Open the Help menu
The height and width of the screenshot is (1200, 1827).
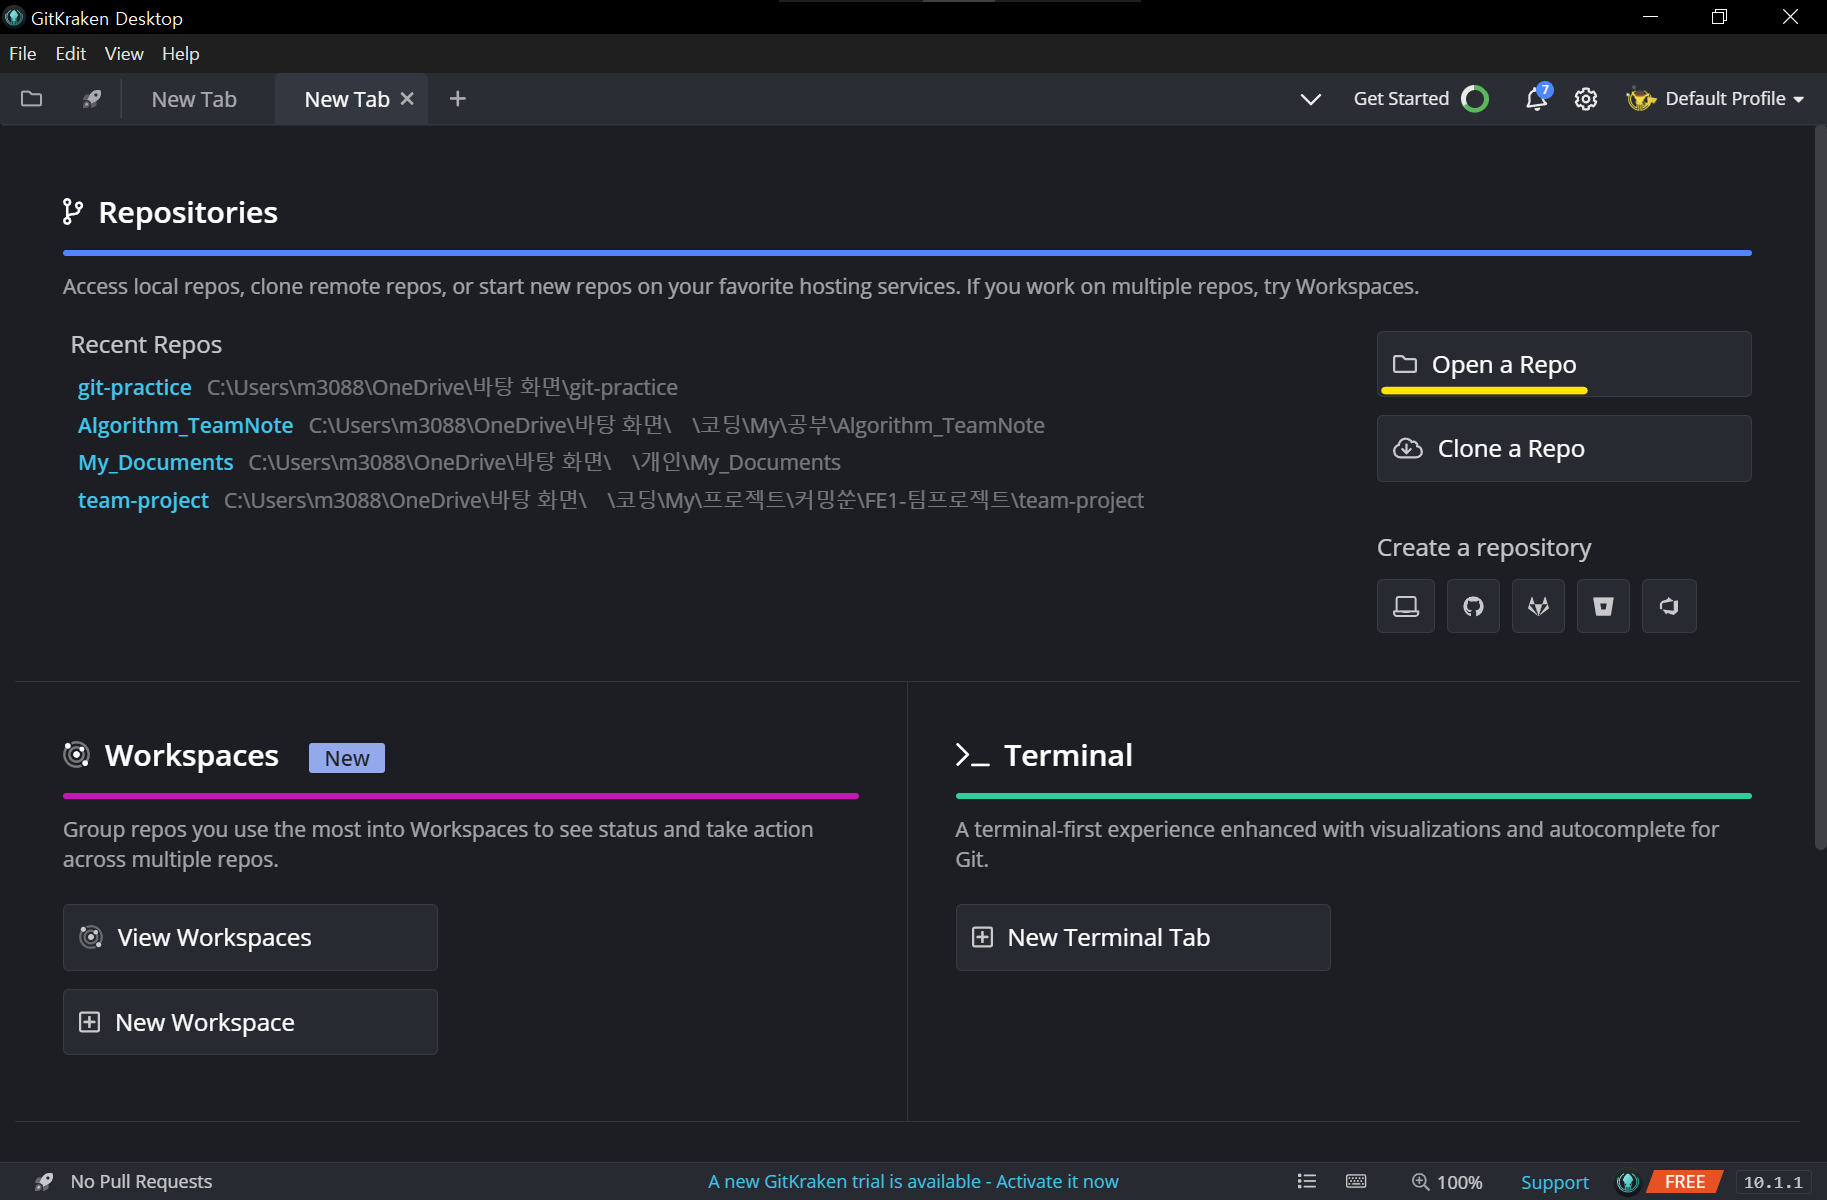tap(181, 54)
